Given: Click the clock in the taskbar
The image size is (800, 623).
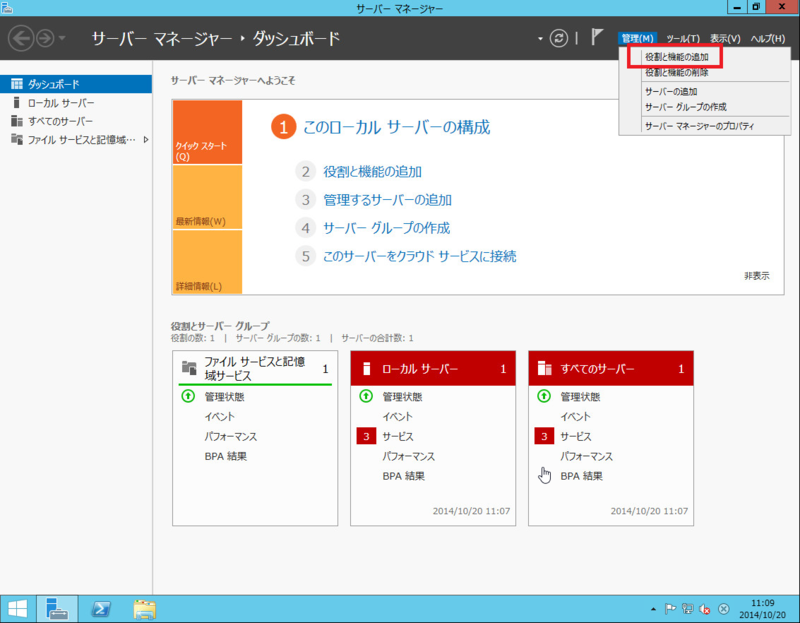Looking at the screenshot, I should click(765, 607).
